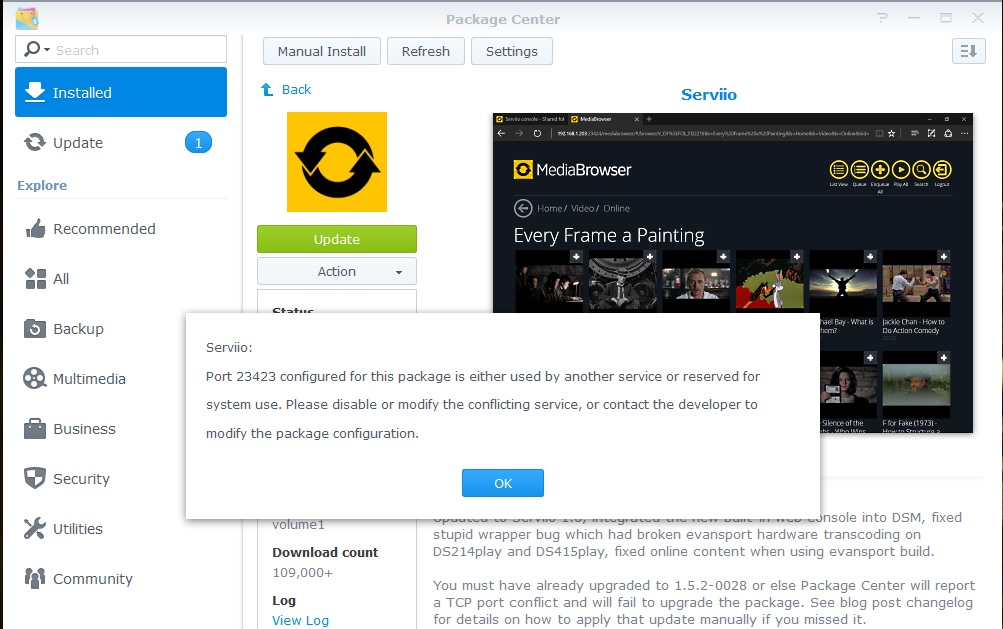Click the Security shield icon
Screen dimensions: 1003x629
(x=35, y=478)
